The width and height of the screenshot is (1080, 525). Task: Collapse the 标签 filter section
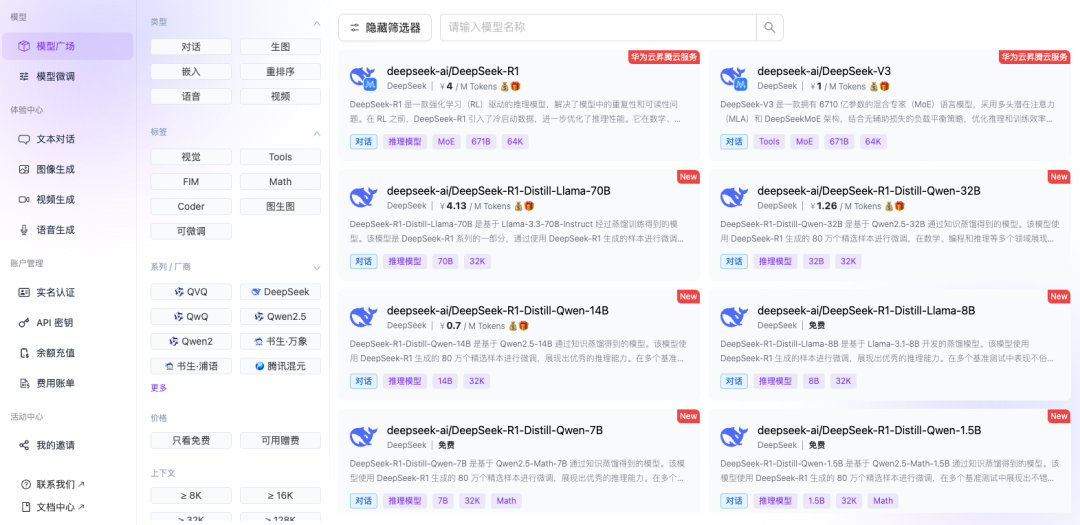point(317,132)
